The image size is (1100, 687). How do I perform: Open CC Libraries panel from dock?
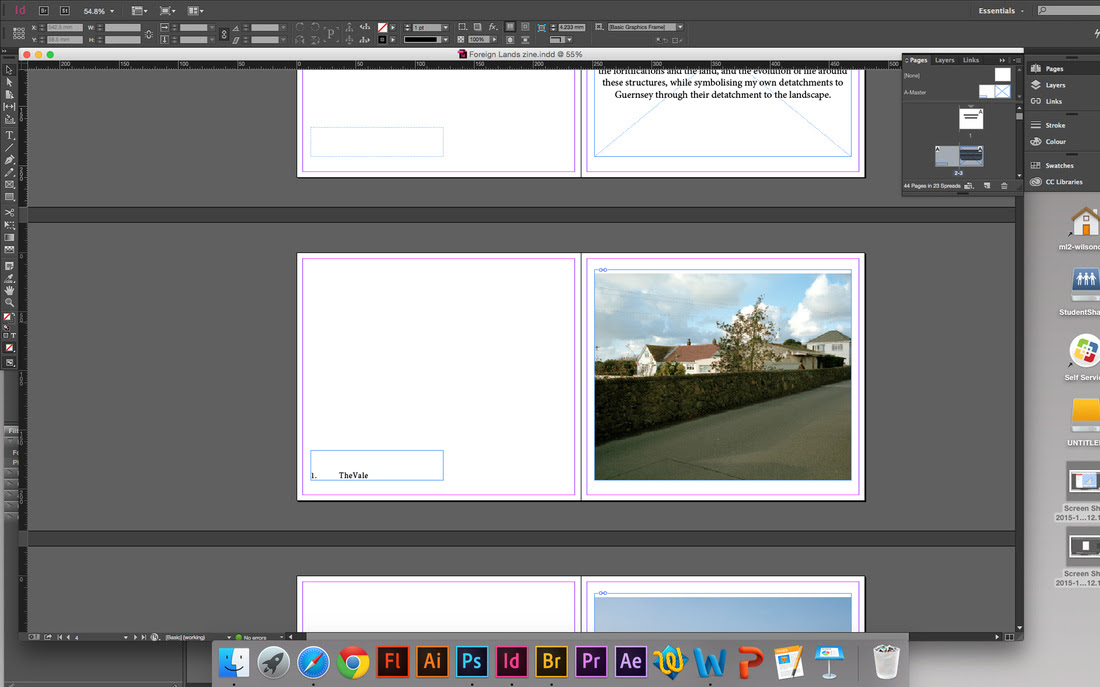(1056, 182)
